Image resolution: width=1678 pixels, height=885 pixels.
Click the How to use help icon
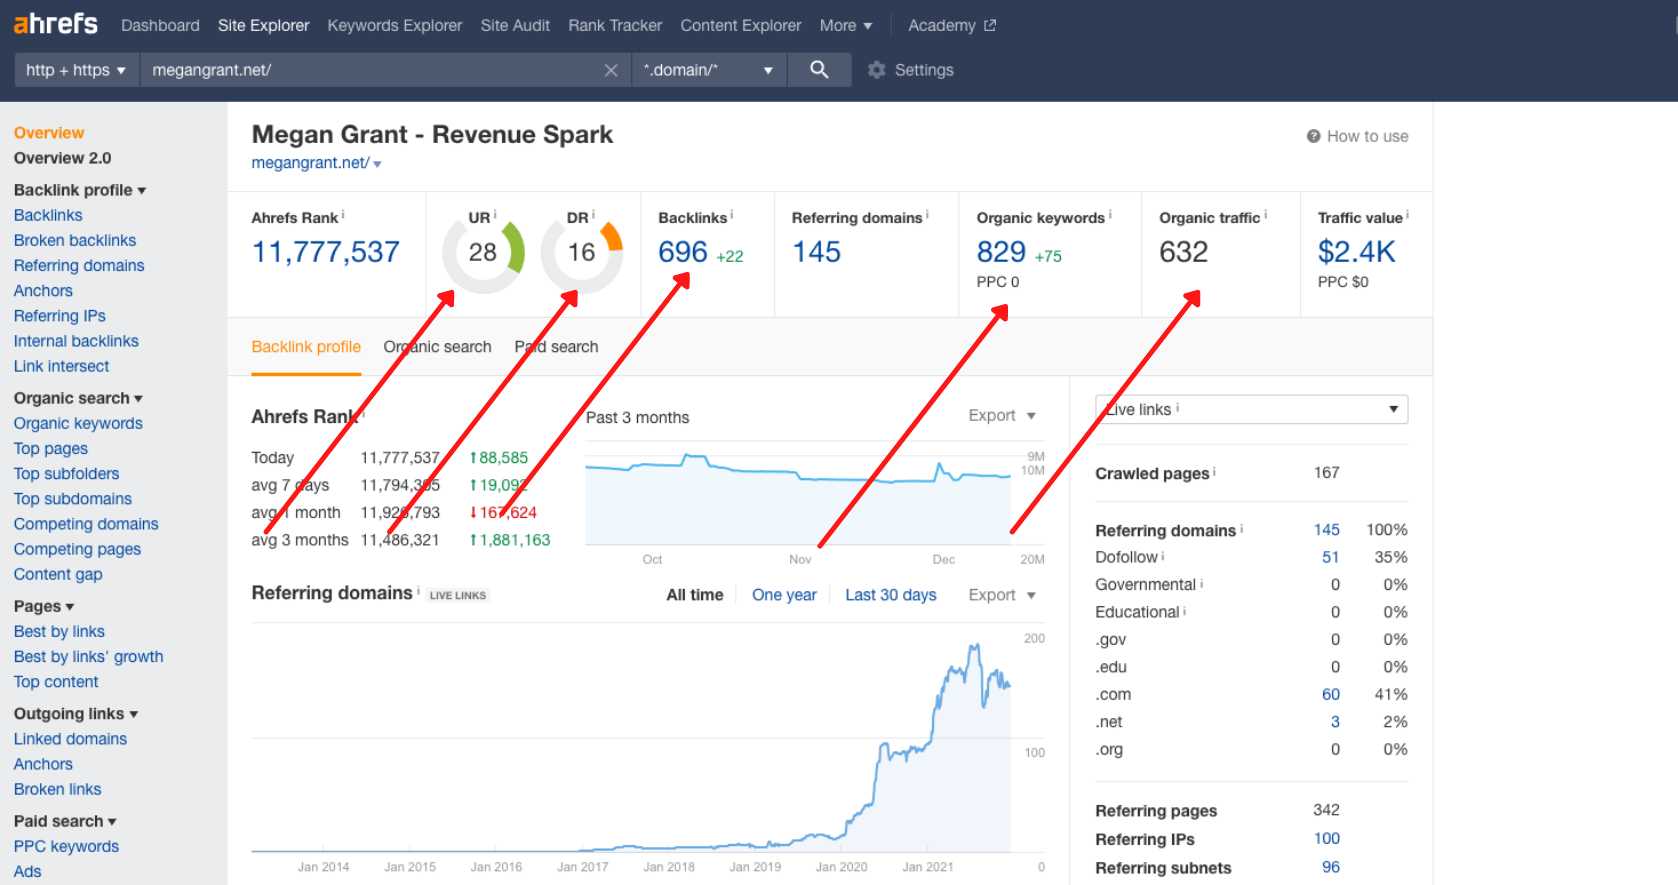tap(1314, 136)
